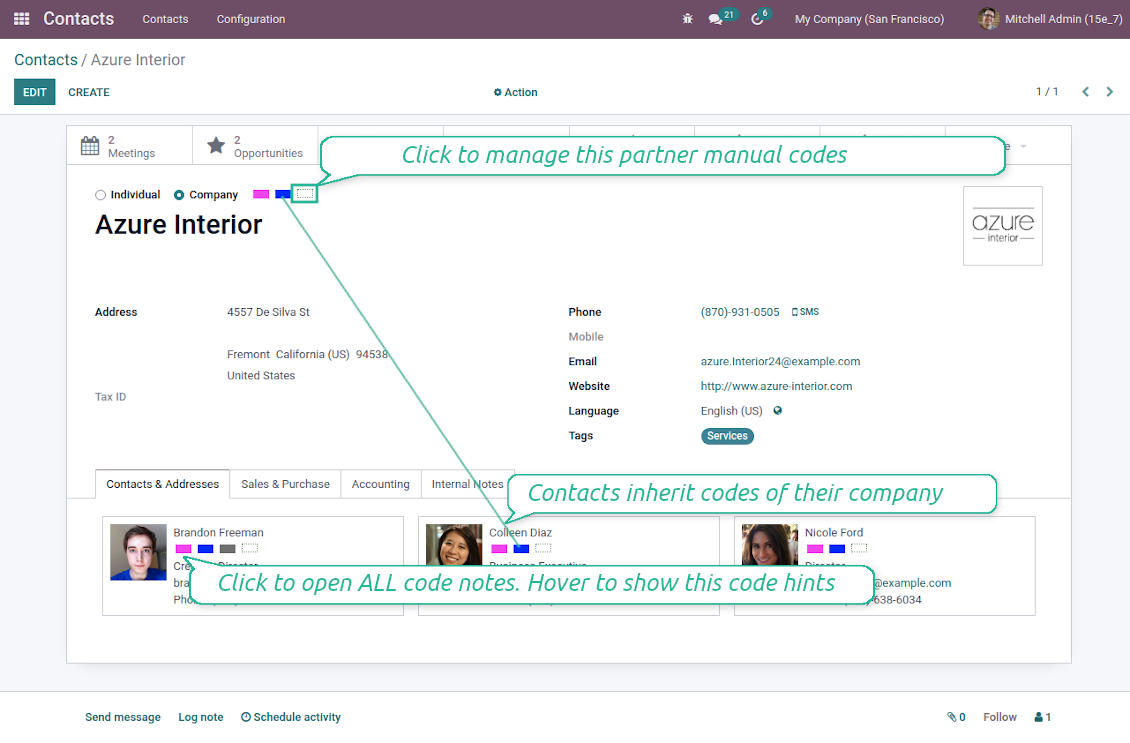Click the debug bug icon in navbar
Viewport: 1130px width, 743px height.
[x=688, y=19]
